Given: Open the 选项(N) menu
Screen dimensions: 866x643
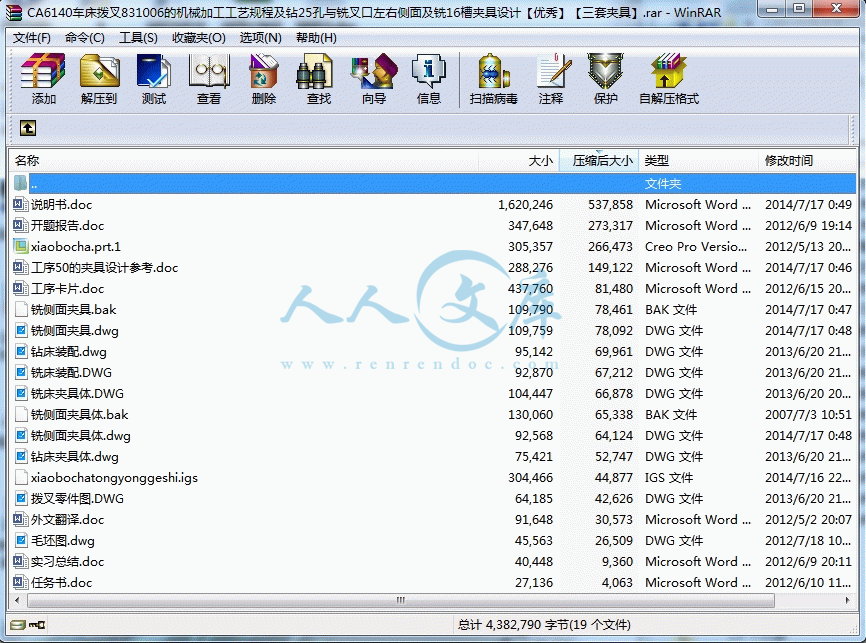Looking at the screenshot, I should point(261,38).
